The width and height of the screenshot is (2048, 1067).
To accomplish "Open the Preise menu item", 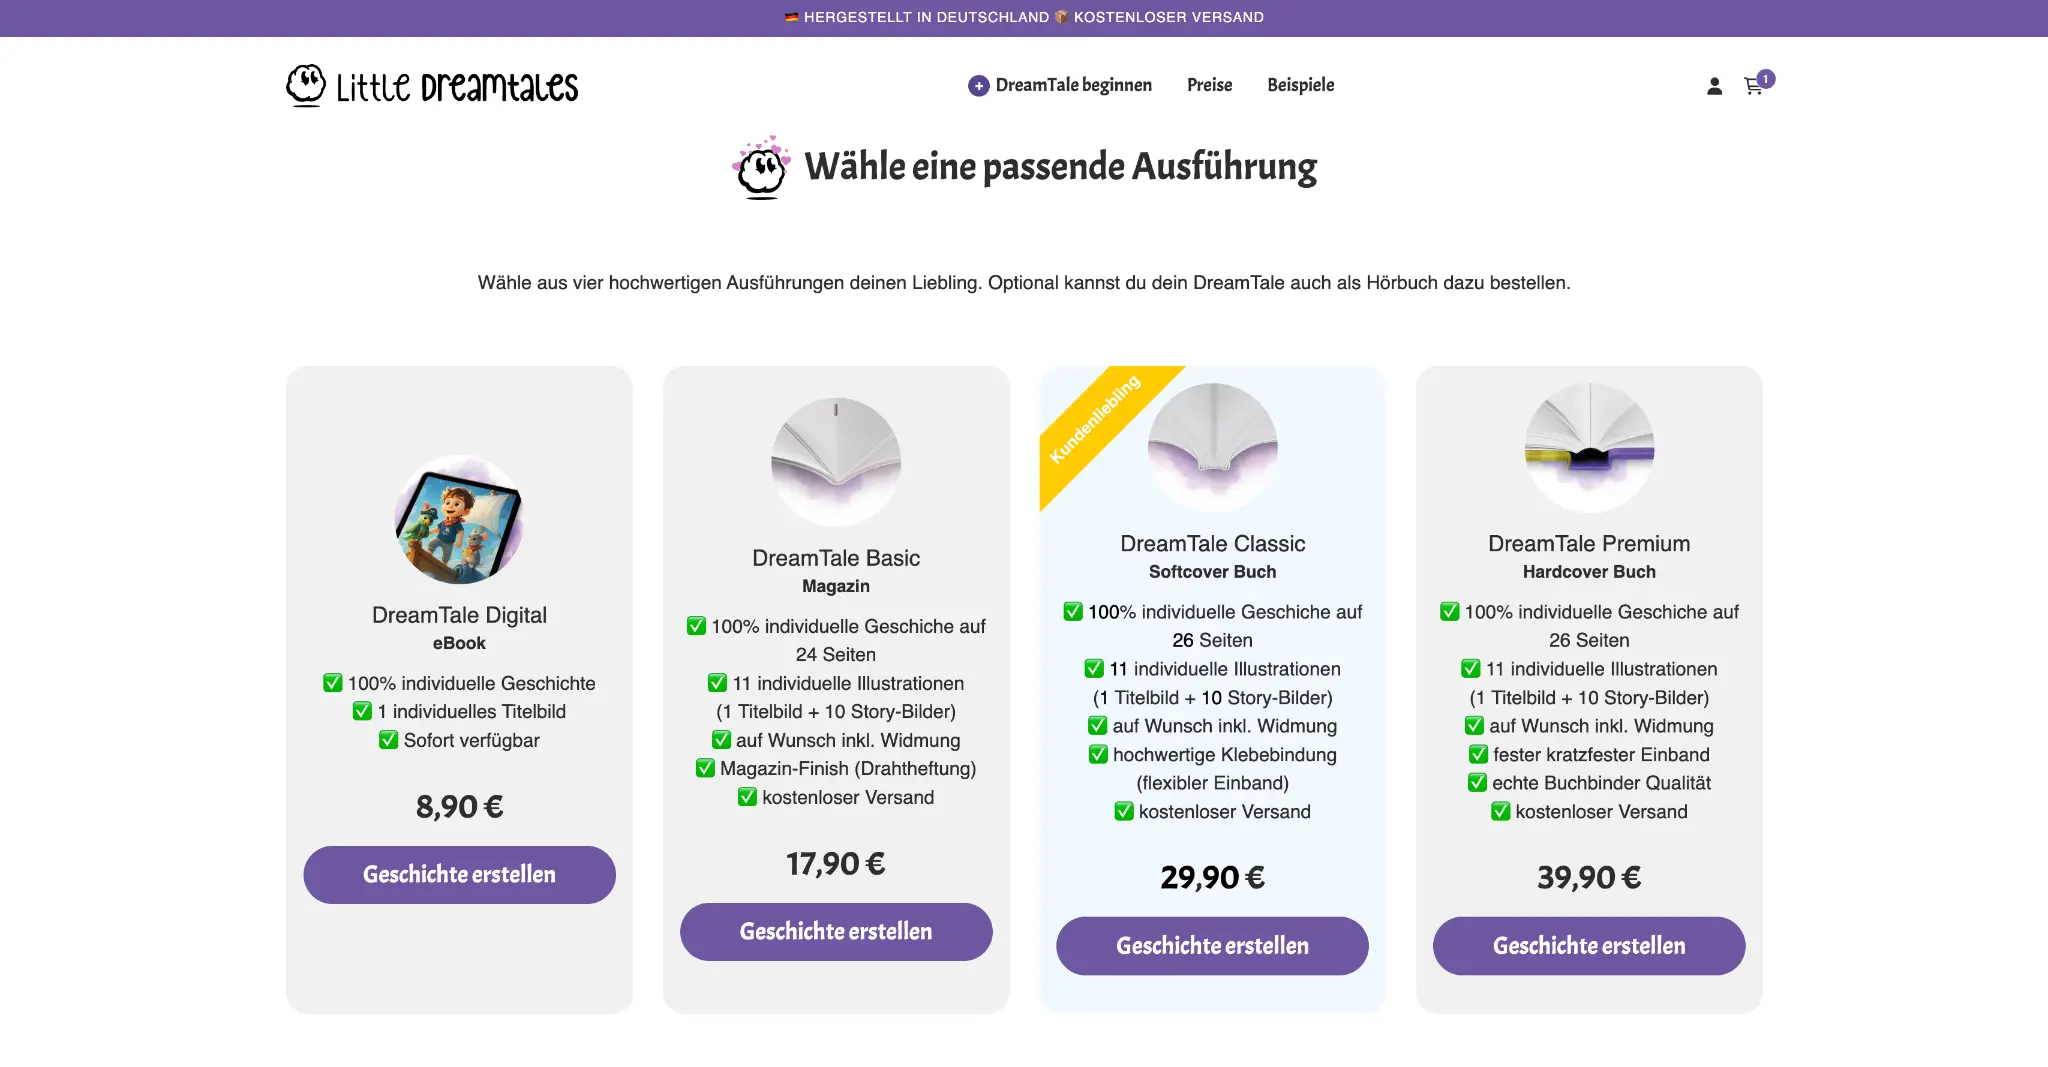I will [1209, 85].
